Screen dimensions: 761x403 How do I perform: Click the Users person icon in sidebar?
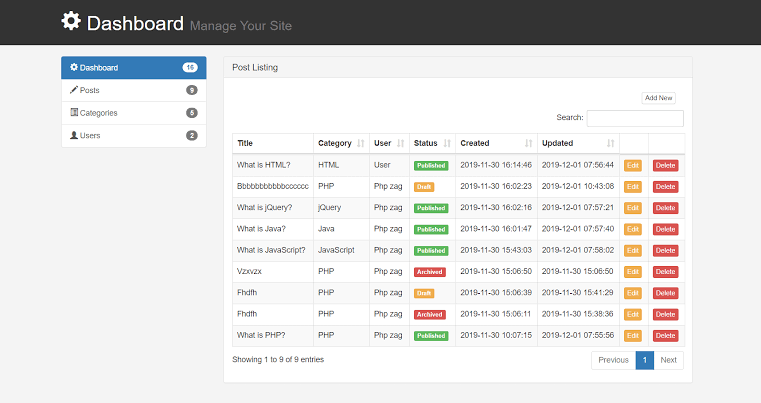tap(74, 135)
